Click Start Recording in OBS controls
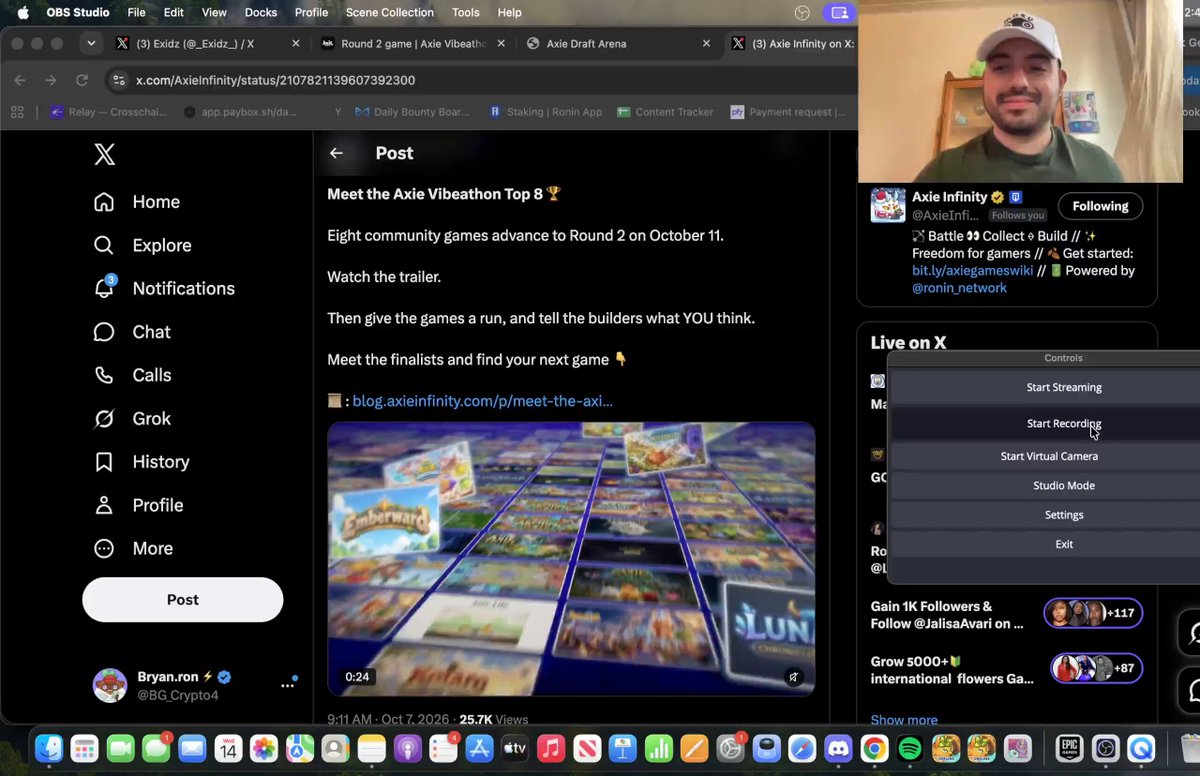The height and width of the screenshot is (776, 1200). point(1063,423)
